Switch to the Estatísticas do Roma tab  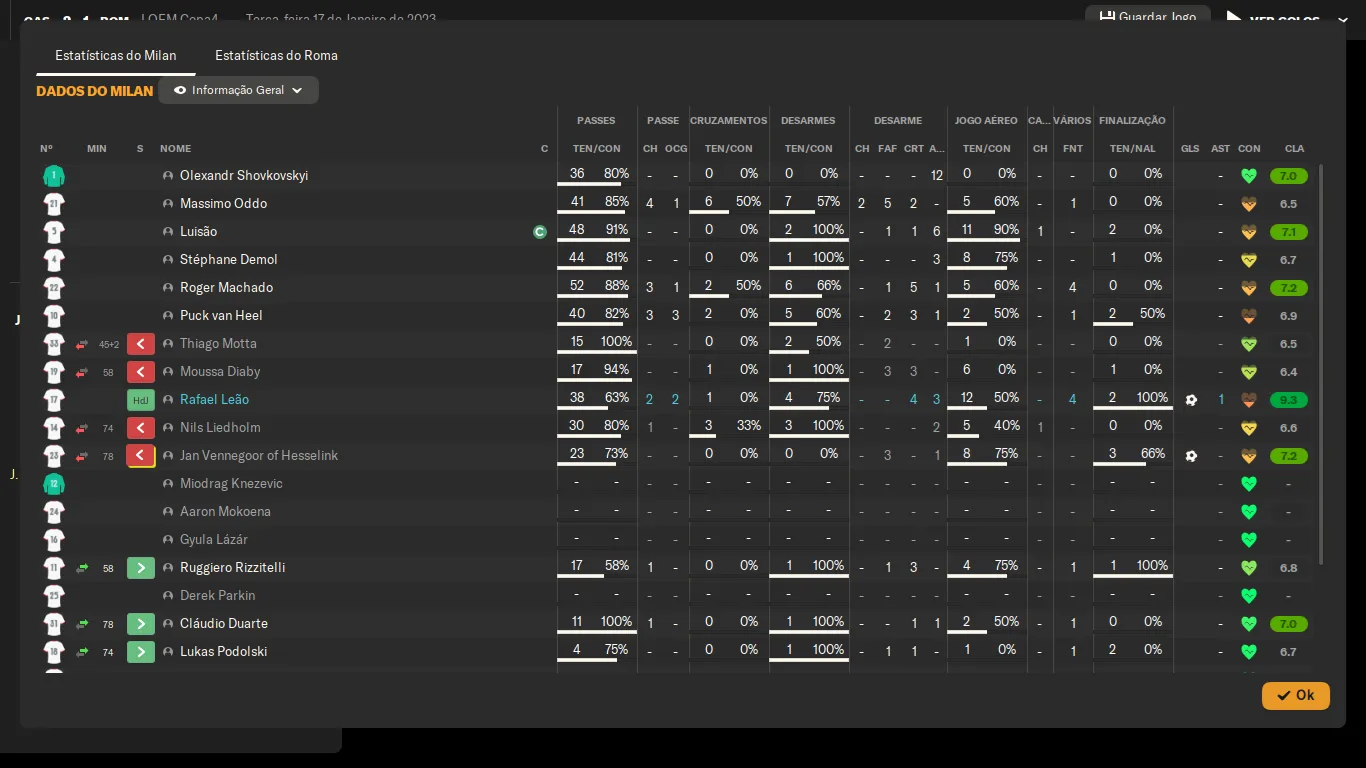pyautogui.click(x=276, y=55)
